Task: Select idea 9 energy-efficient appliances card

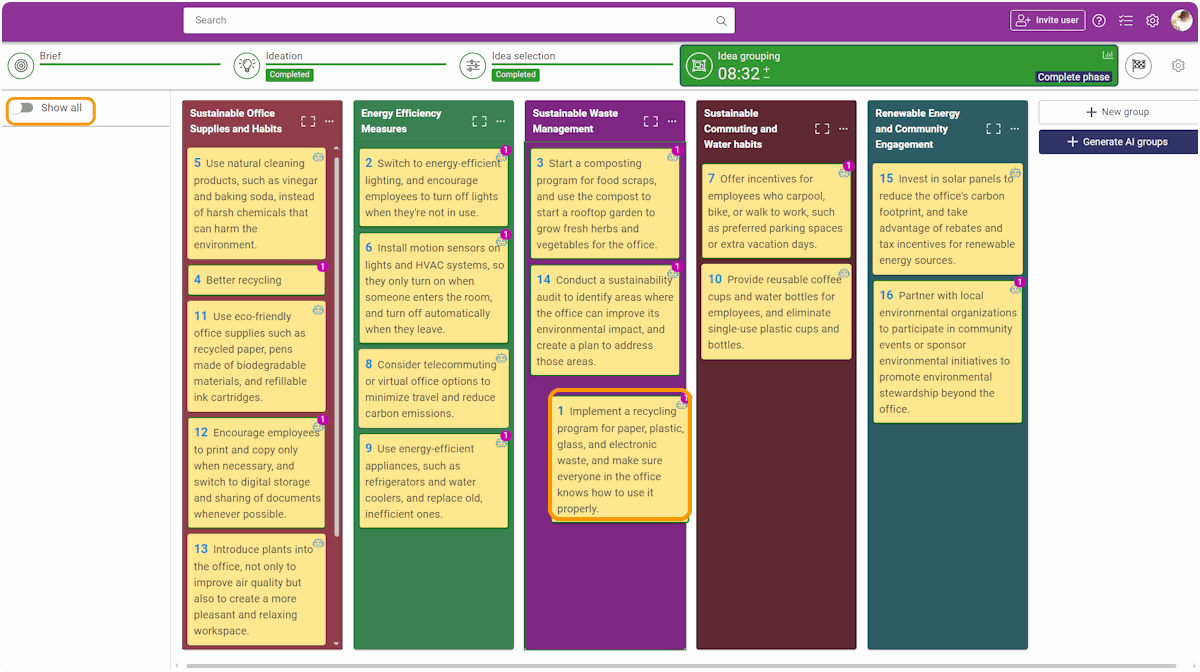Action: [x=433, y=481]
